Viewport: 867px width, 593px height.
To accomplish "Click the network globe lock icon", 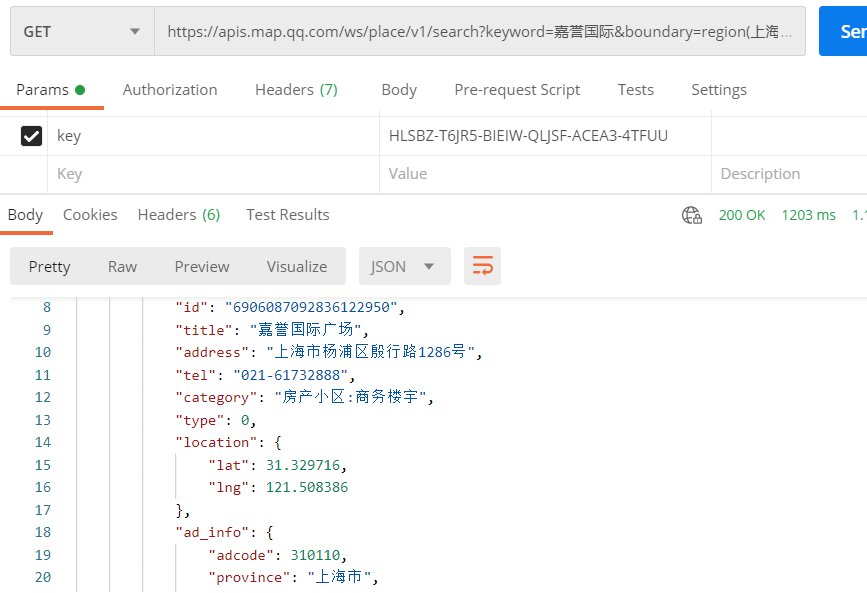I will (x=692, y=215).
